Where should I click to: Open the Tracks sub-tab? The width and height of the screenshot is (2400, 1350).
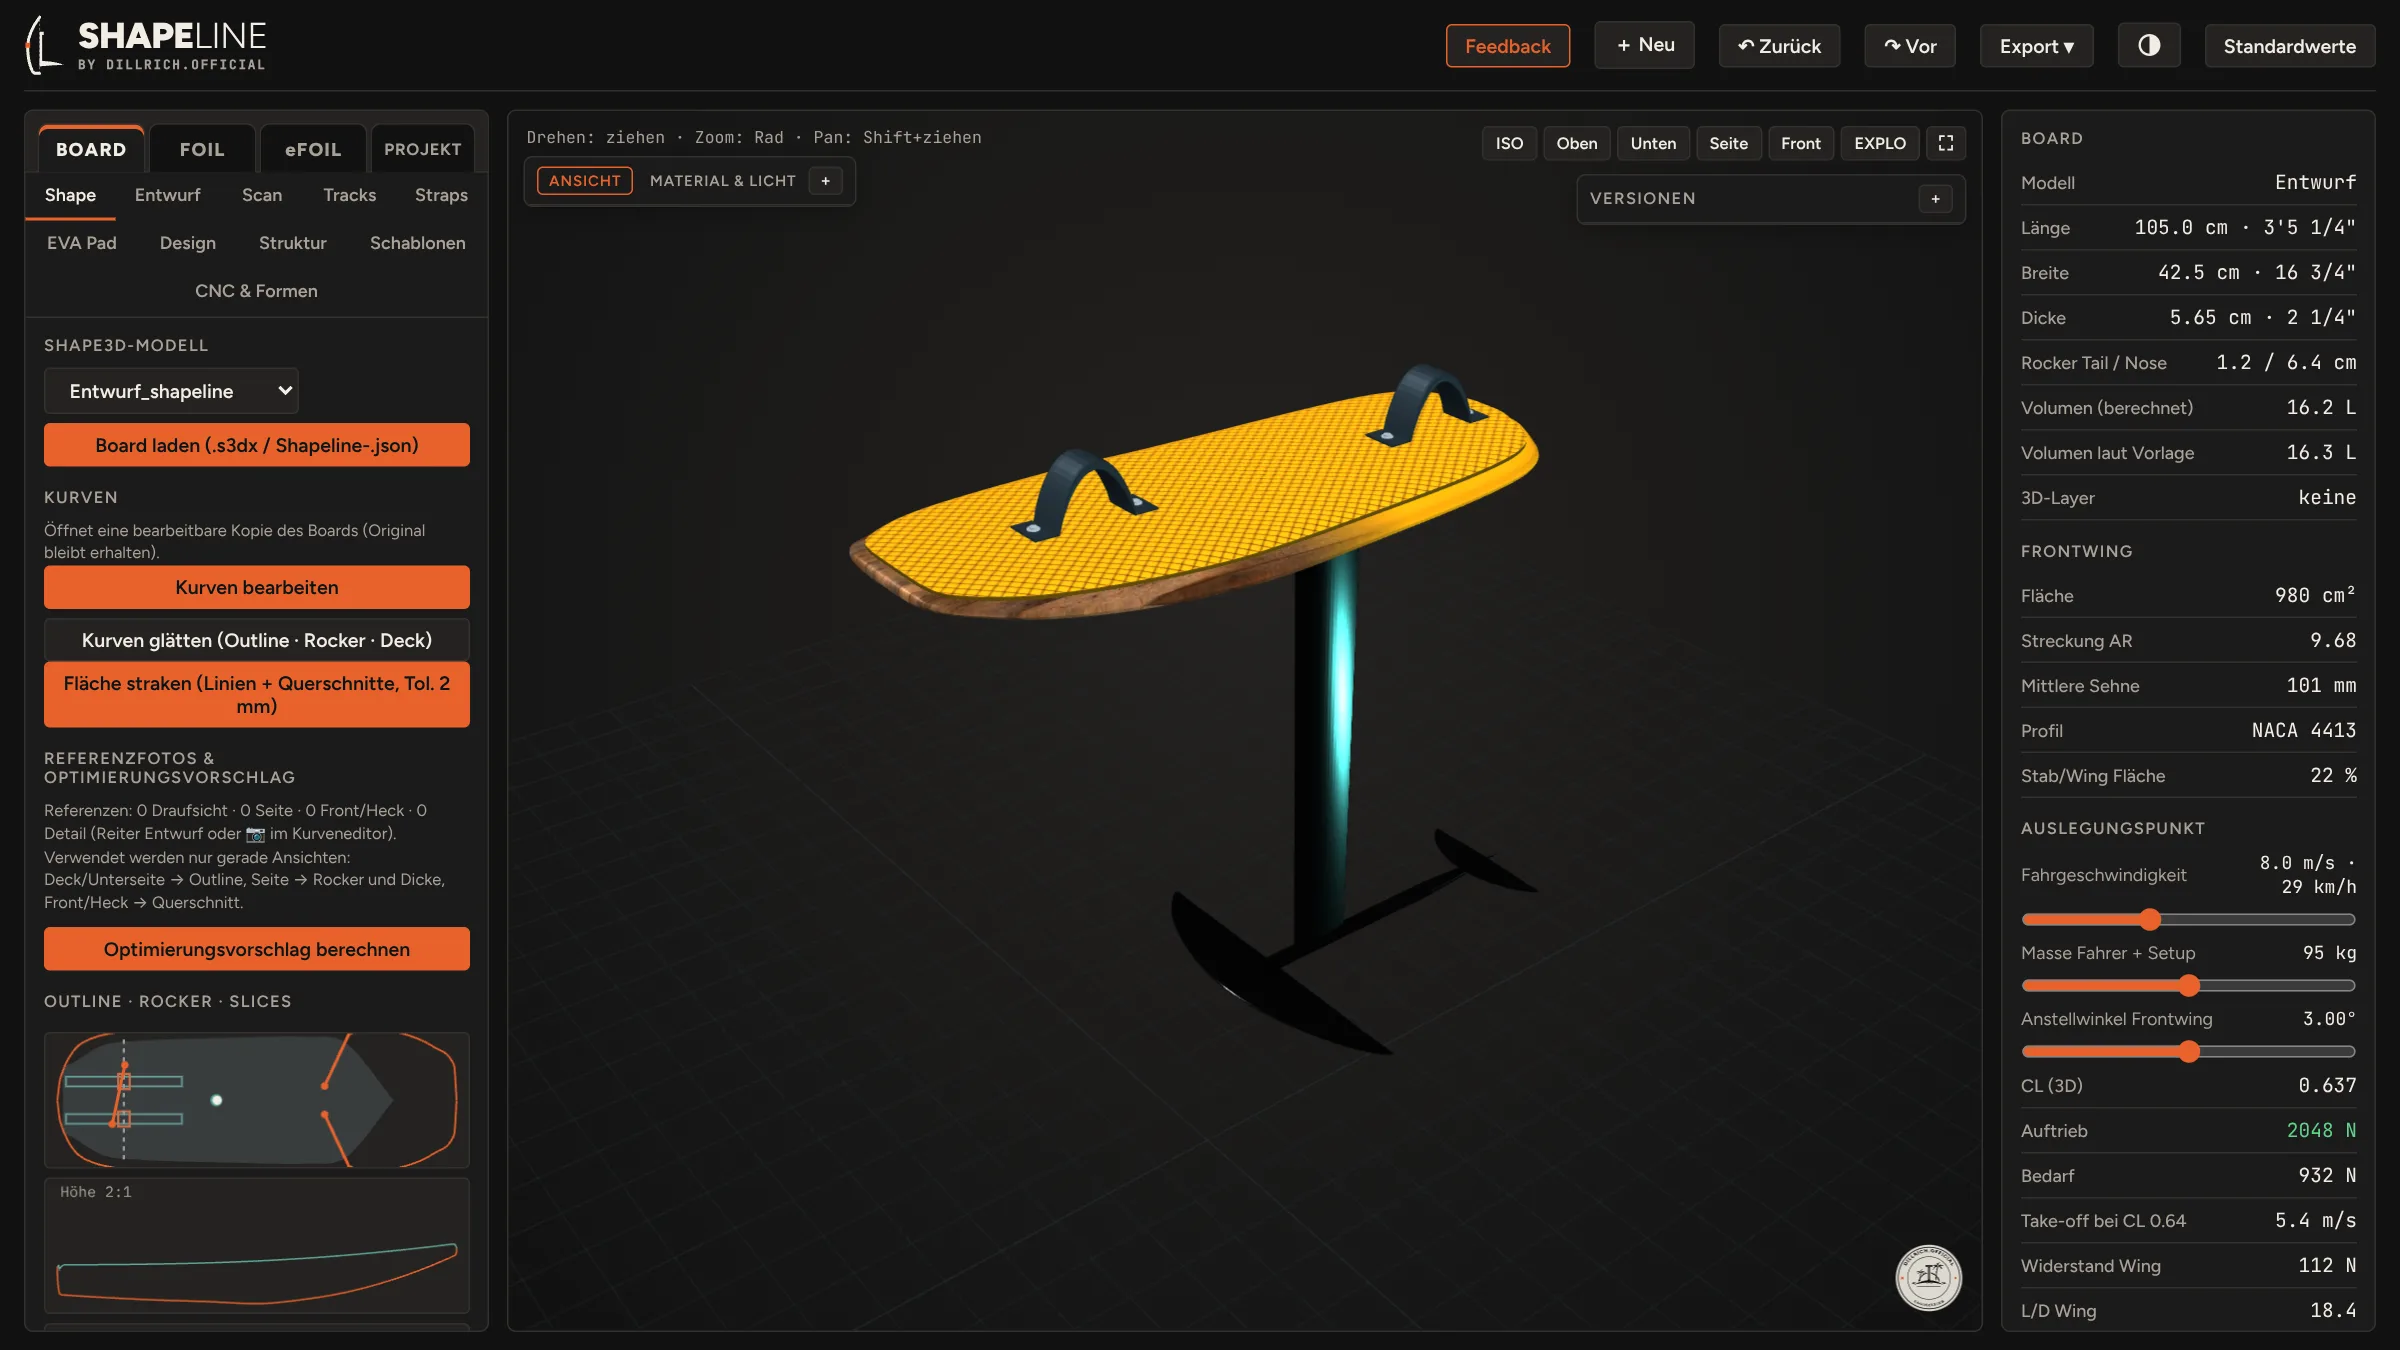tap(349, 195)
